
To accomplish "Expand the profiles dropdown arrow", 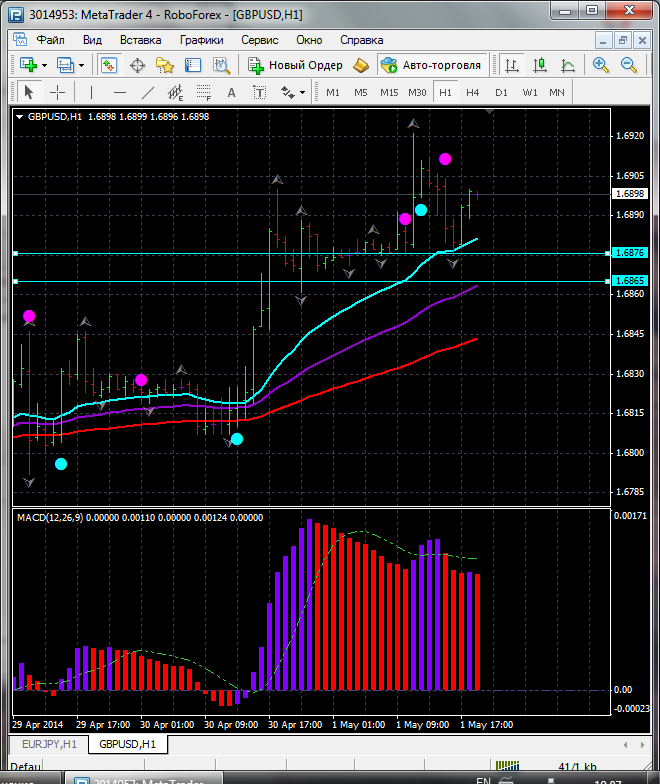I will coord(82,65).
